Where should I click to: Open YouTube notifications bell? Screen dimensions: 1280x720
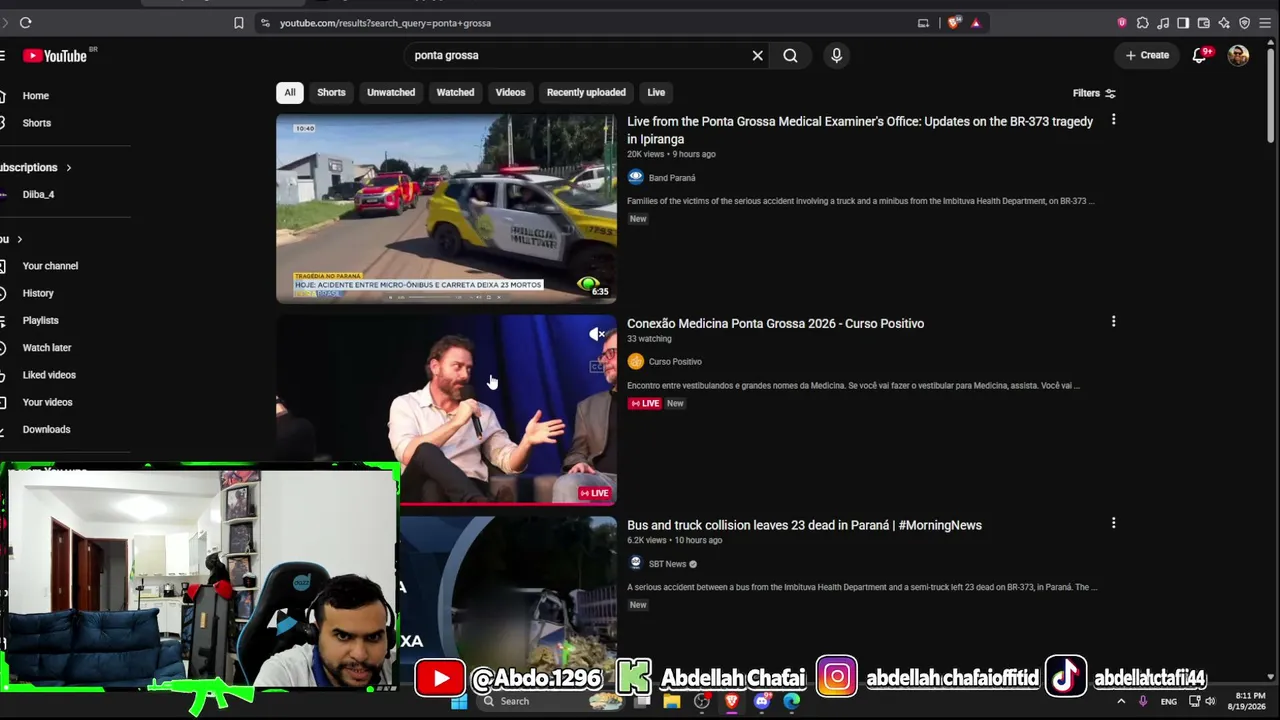pos(1200,56)
